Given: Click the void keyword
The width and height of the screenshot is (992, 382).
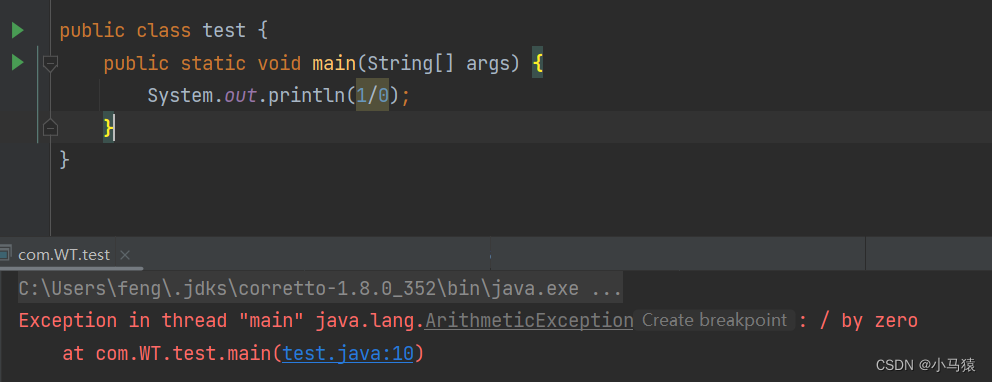Looking at the screenshot, I should click(x=279, y=63).
